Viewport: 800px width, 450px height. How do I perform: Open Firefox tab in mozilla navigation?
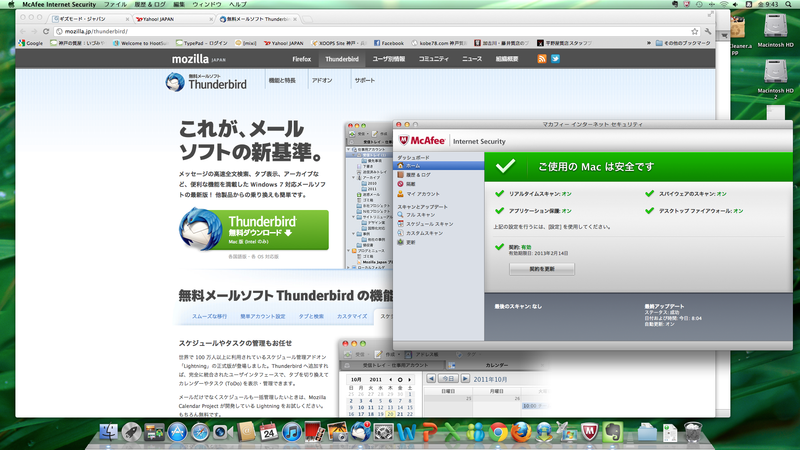tap(302, 59)
